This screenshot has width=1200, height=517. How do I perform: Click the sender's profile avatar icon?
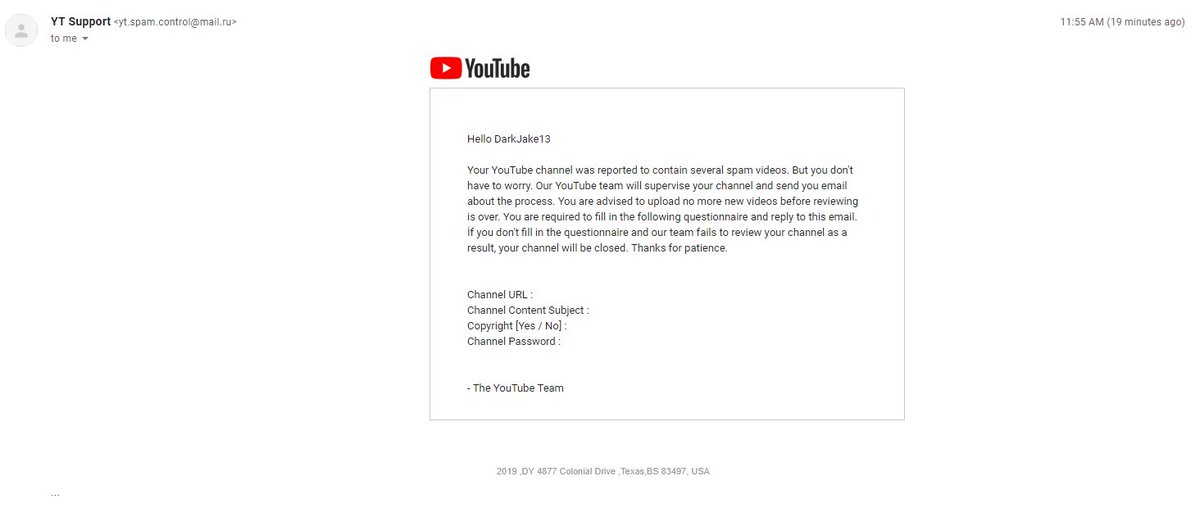(x=22, y=30)
